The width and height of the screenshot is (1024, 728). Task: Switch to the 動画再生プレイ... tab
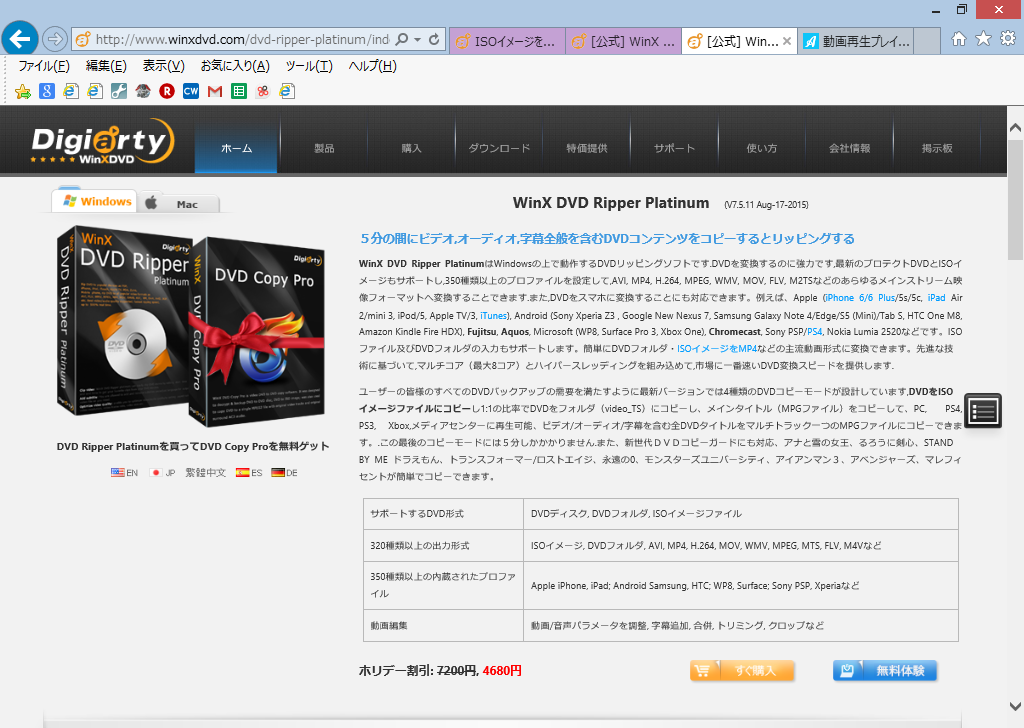855,41
